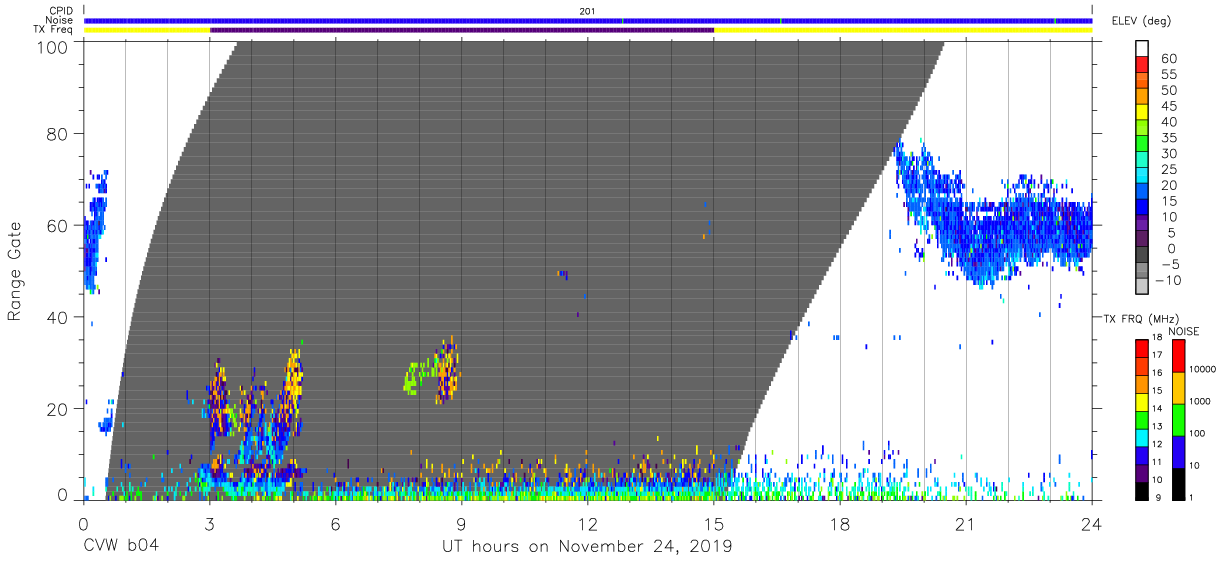Click the 12 tick on the UT hours axis

(587, 523)
